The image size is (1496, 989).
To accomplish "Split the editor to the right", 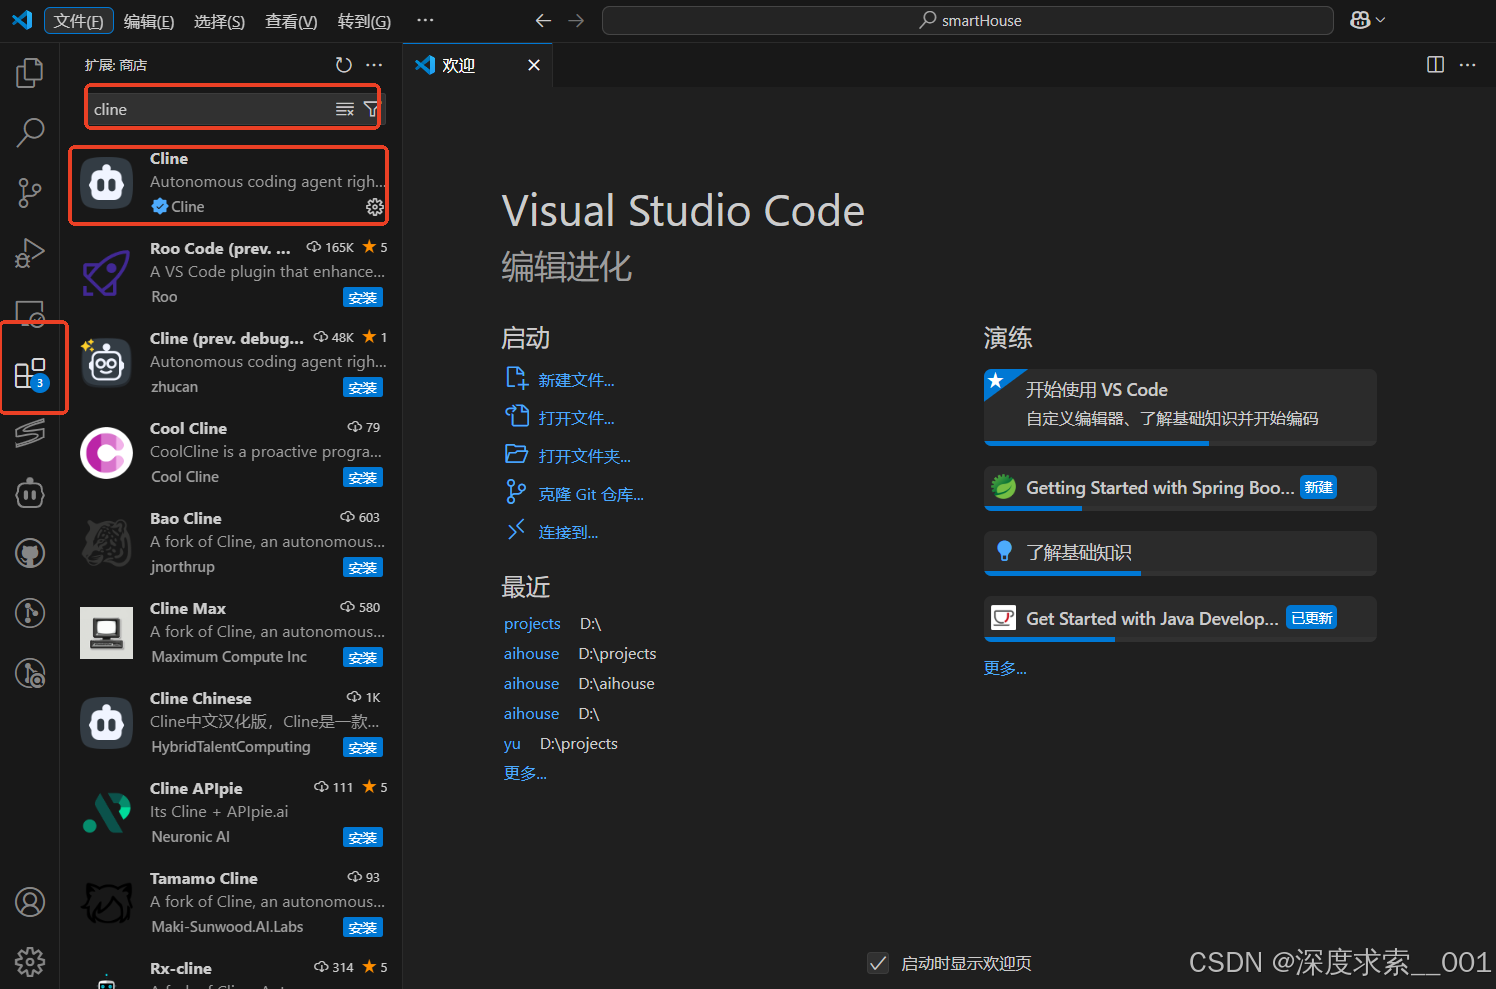I will (x=1435, y=65).
